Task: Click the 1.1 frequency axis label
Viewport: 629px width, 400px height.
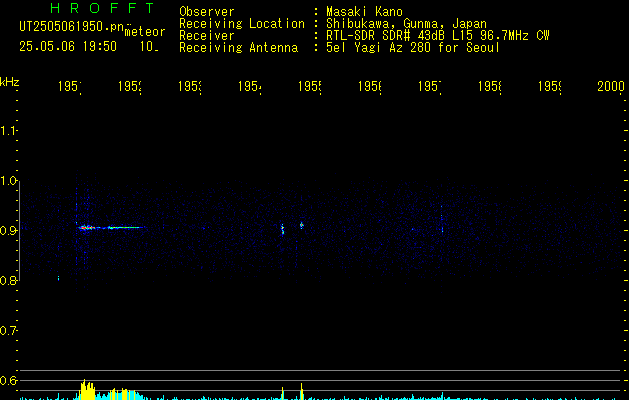Action: (8, 130)
